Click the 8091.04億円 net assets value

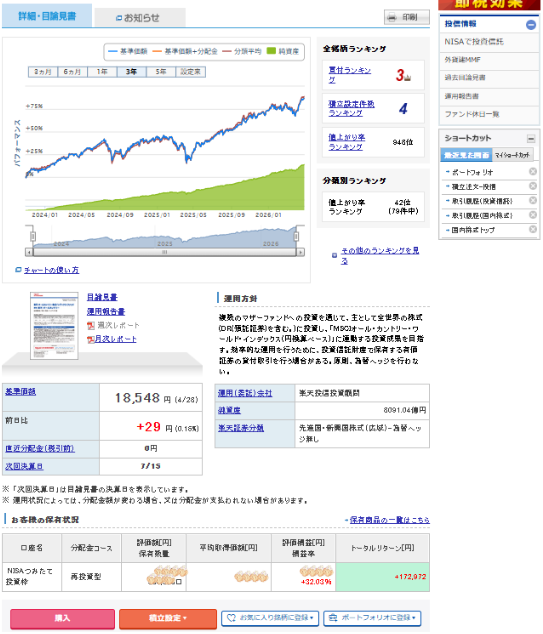click(x=405, y=410)
